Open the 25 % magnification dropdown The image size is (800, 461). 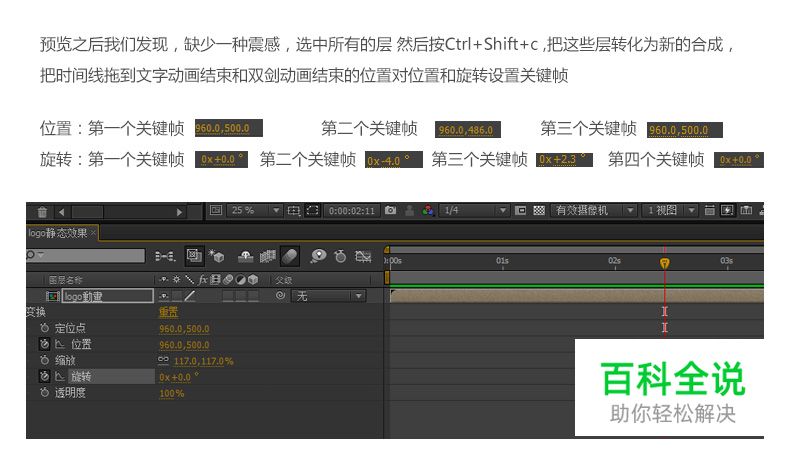click(x=255, y=210)
